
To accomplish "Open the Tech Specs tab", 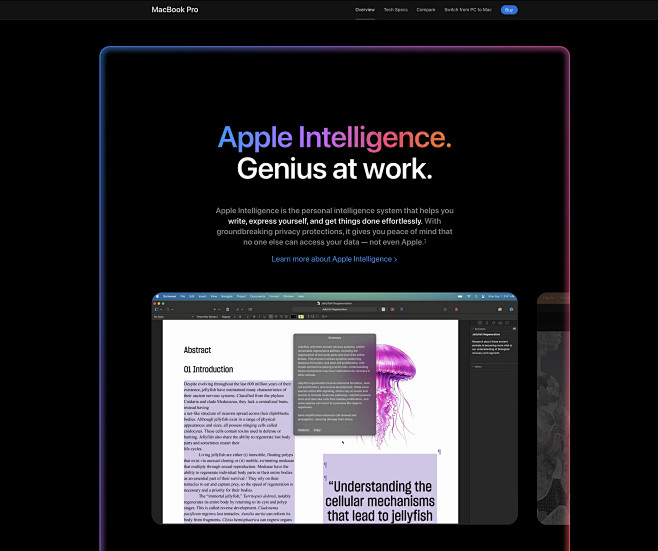I will point(395,10).
